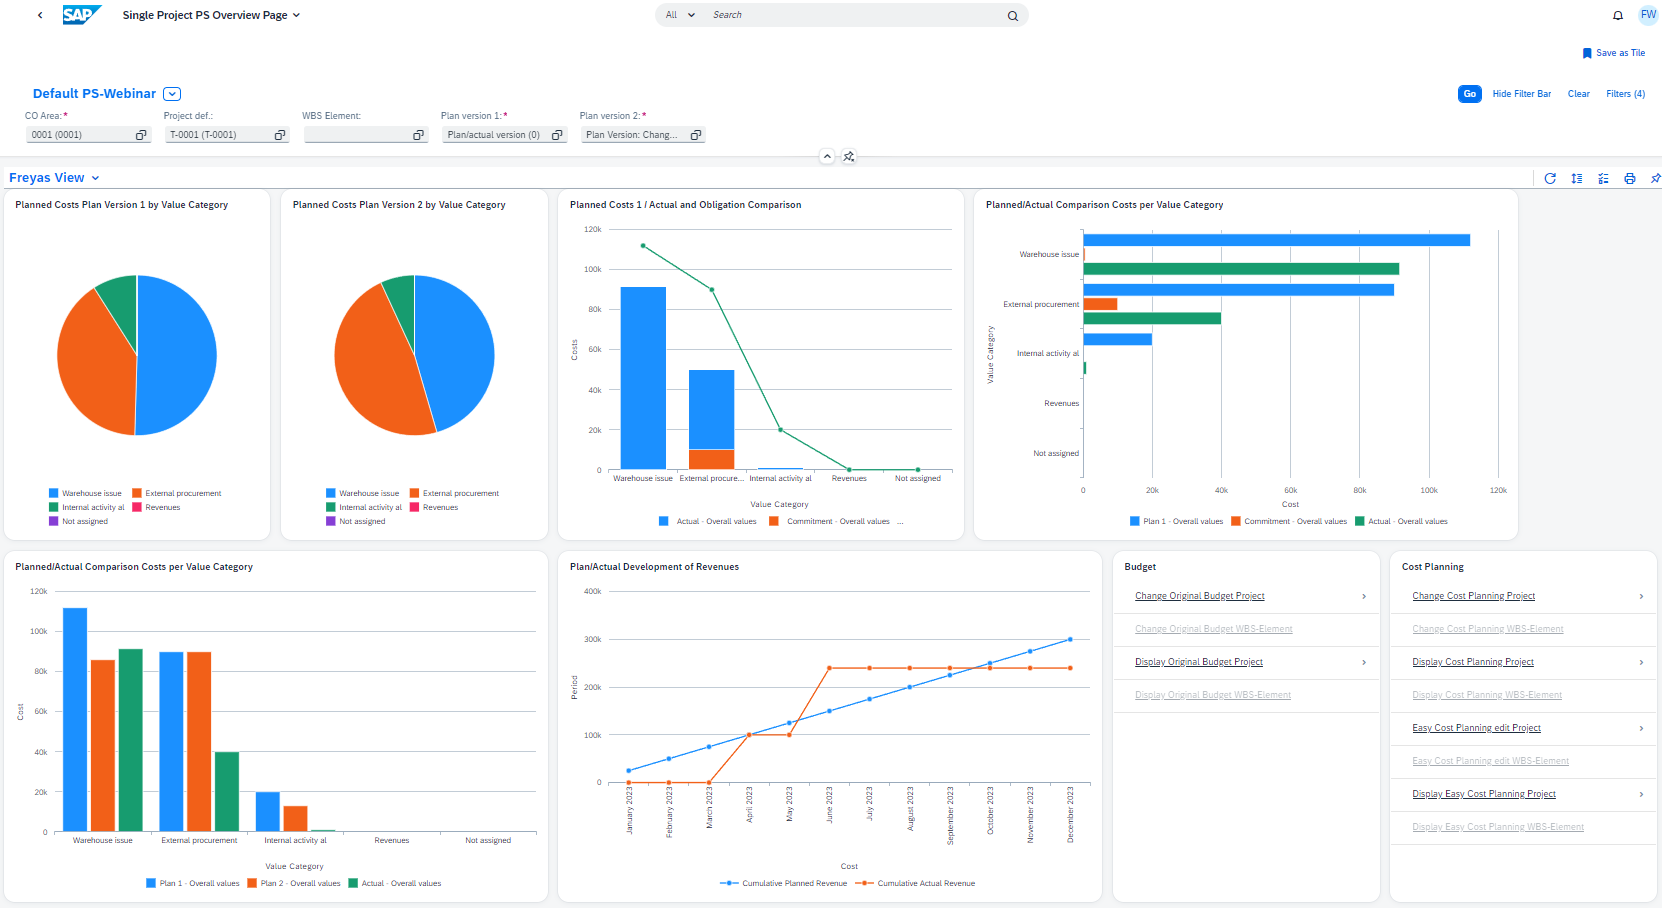Expand Display Original Budget Project chevron
The height and width of the screenshot is (908, 1662).
(x=1364, y=663)
